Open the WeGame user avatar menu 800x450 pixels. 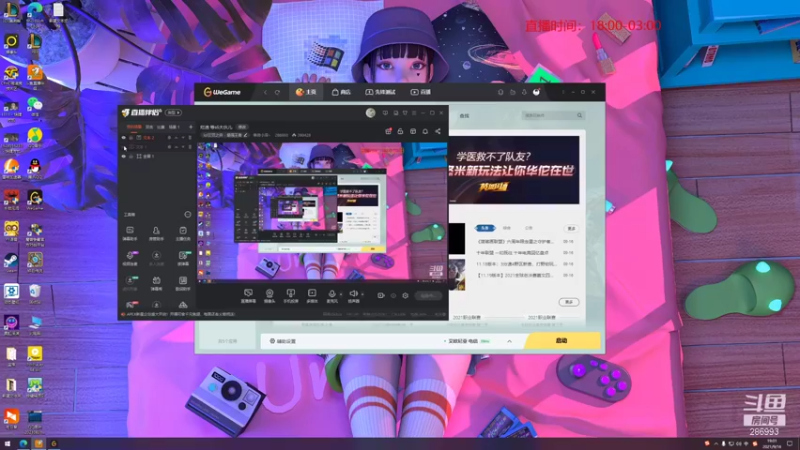[536, 92]
